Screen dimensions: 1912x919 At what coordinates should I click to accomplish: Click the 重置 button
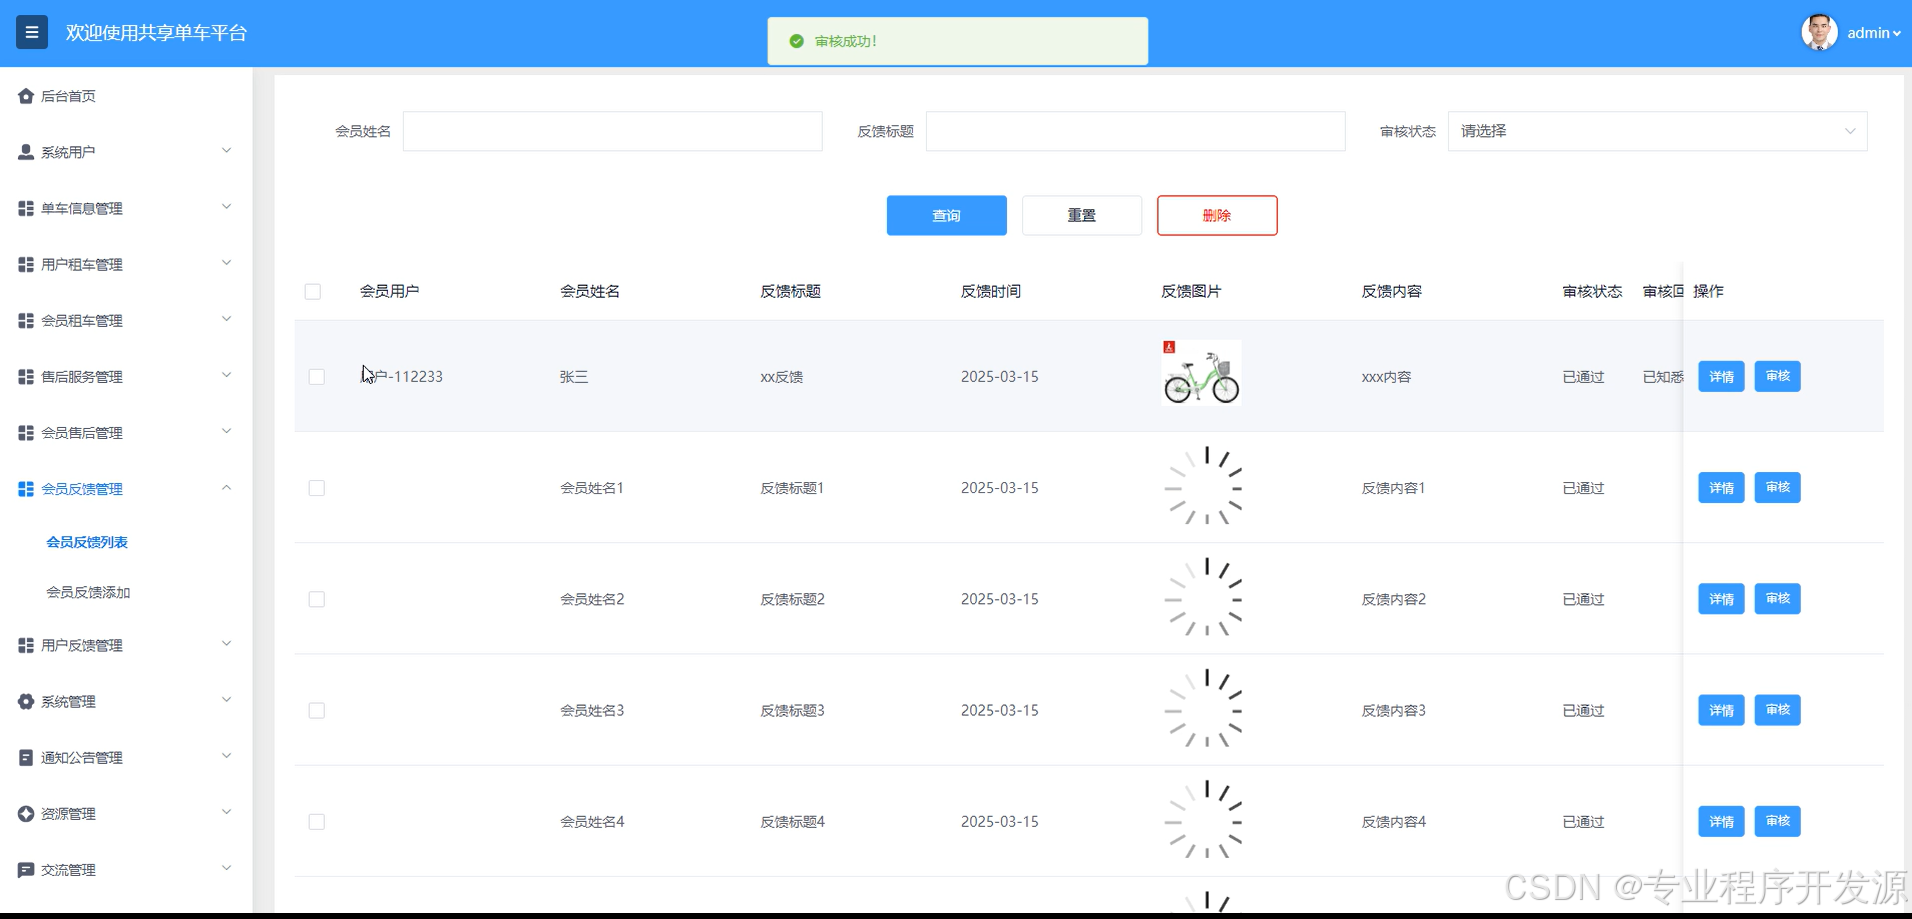1081,215
